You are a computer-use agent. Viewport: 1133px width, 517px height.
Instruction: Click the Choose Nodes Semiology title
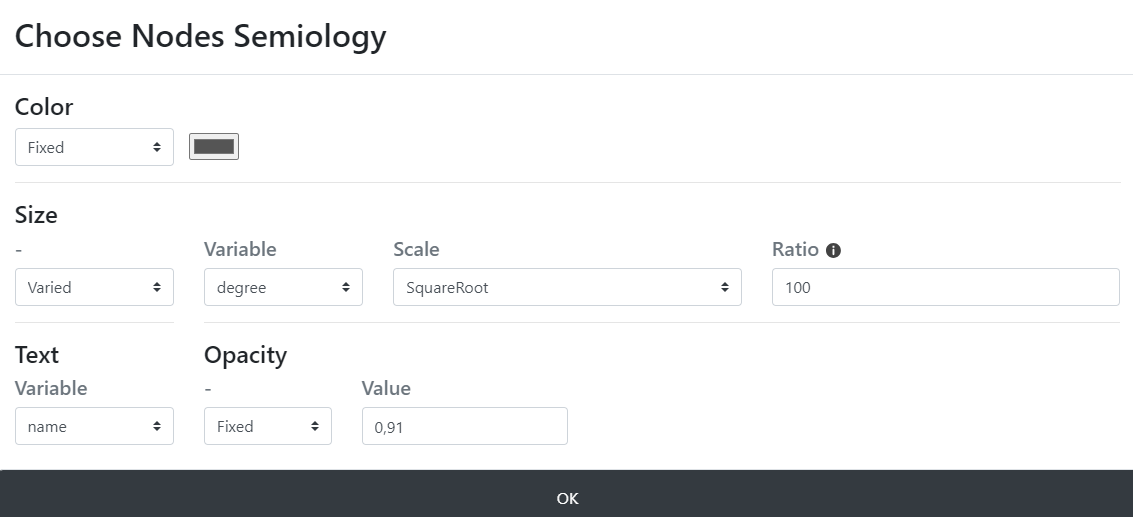[200, 36]
